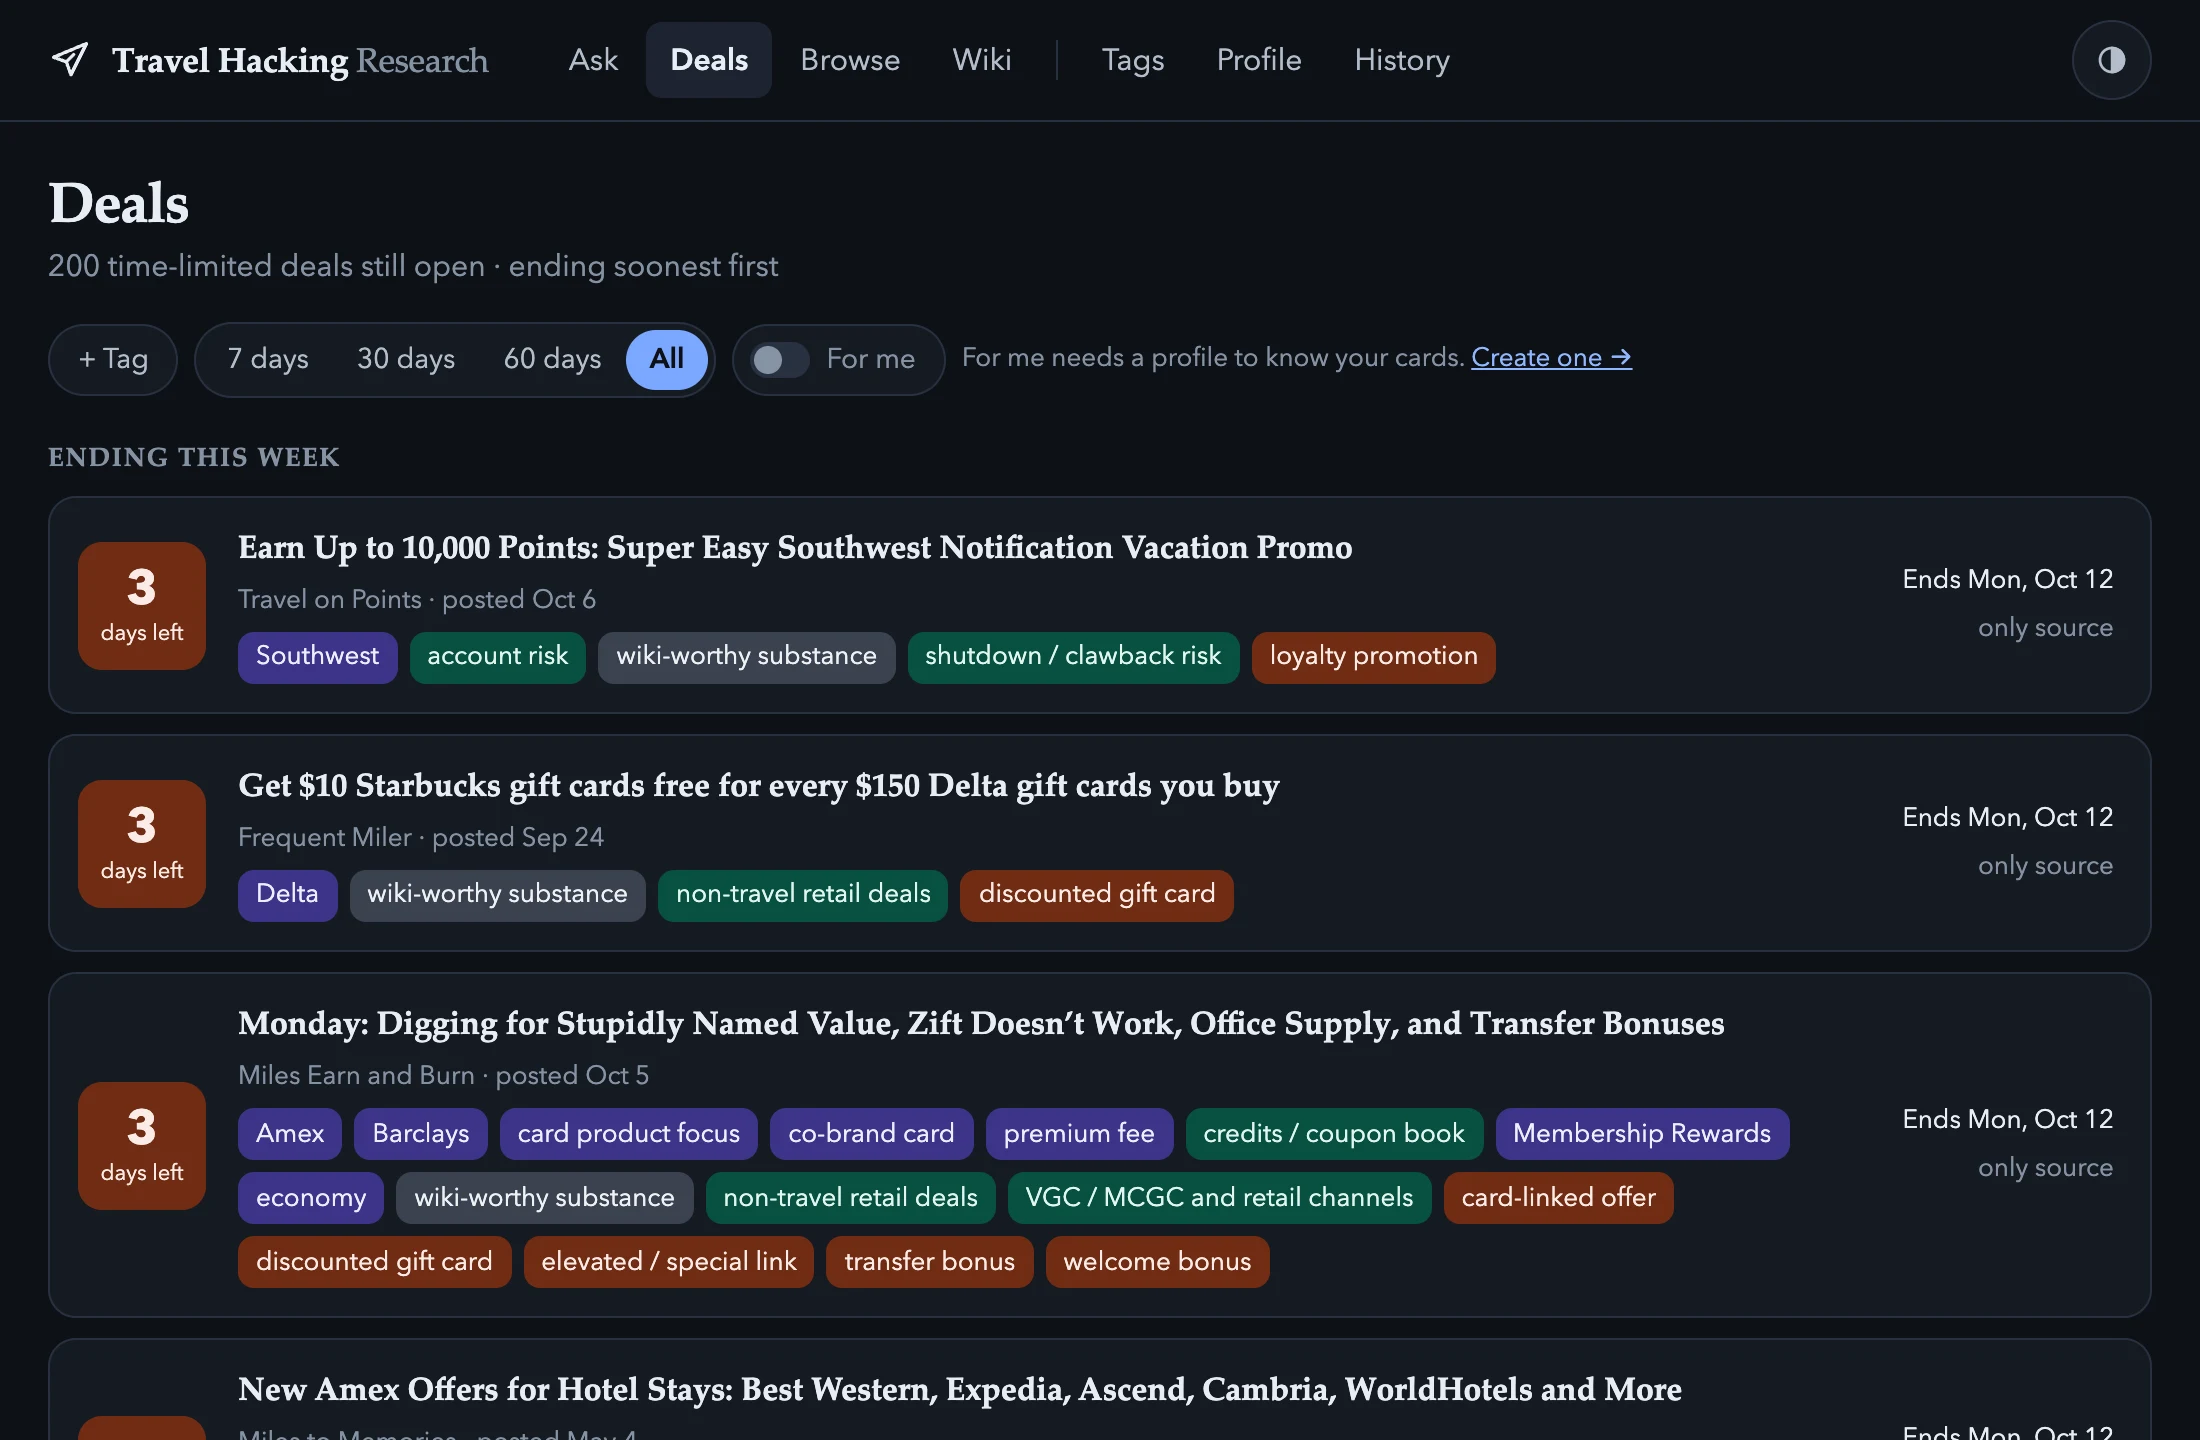Open the Deals tab
Screen dimensions: 2200x1440
pyautogui.click(x=709, y=60)
